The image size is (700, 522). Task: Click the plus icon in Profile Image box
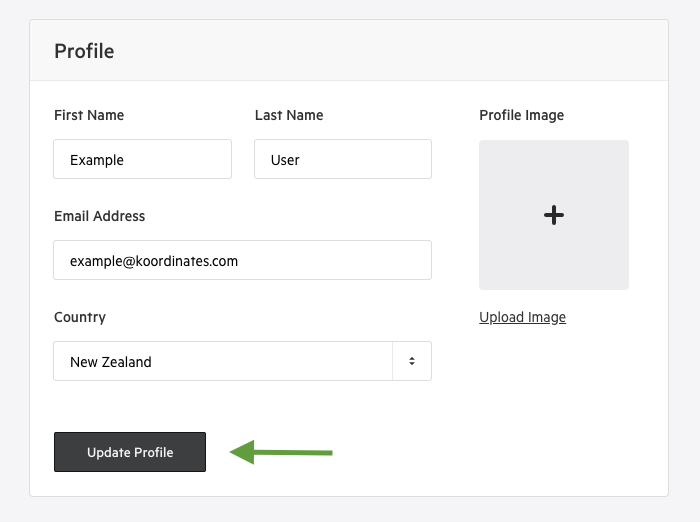pyautogui.click(x=554, y=215)
